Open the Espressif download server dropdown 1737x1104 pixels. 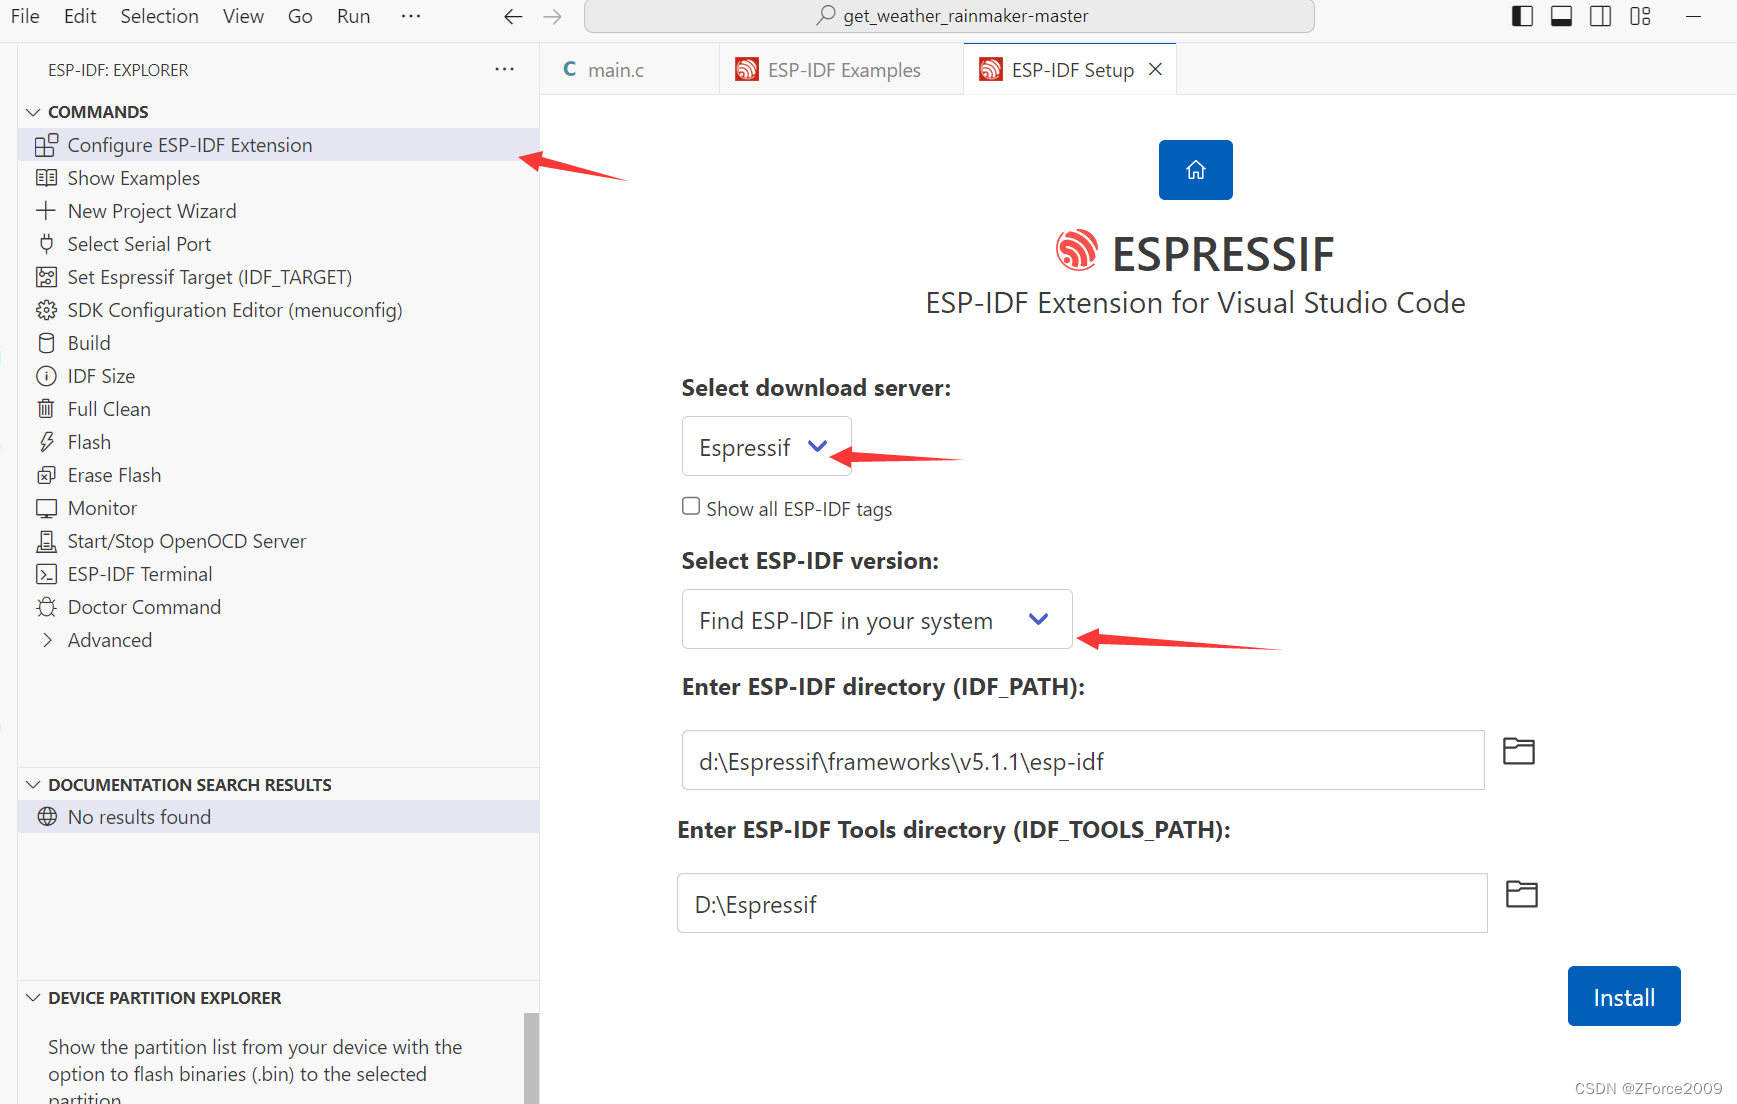[766, 447]
